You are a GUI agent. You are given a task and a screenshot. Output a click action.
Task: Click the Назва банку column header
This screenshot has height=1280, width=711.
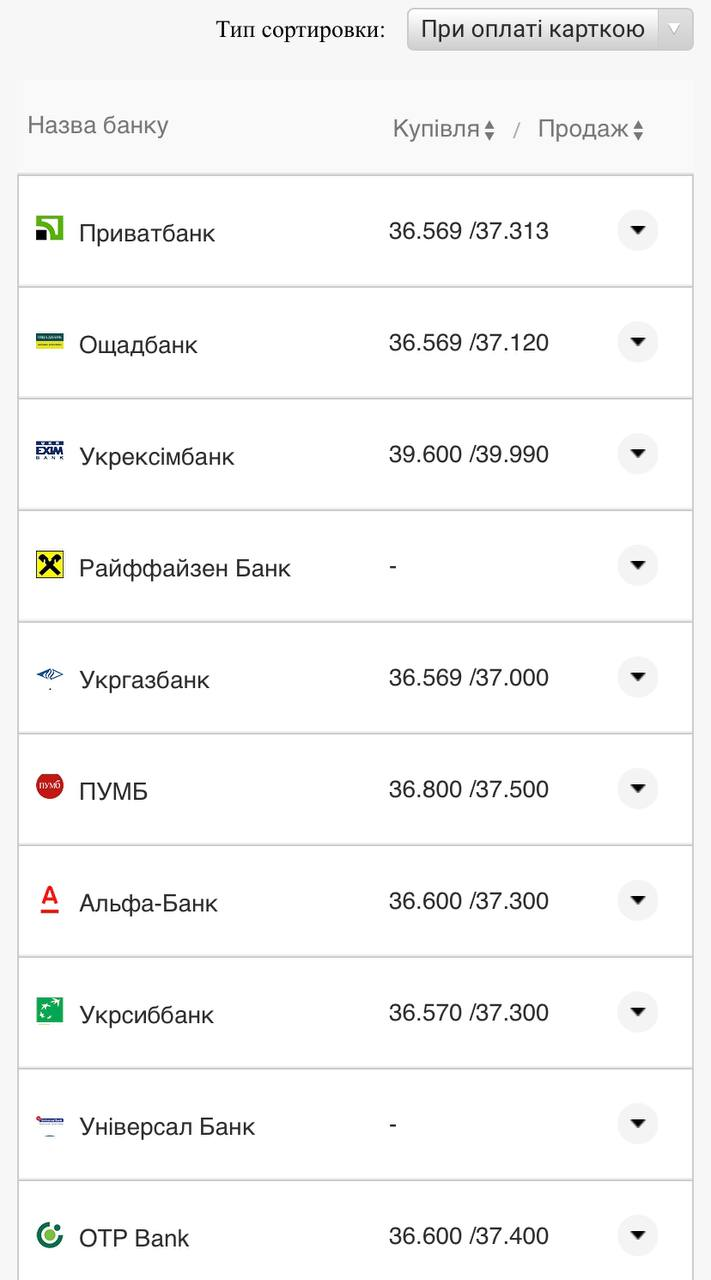pyautogui.click(x=98, y=126)
